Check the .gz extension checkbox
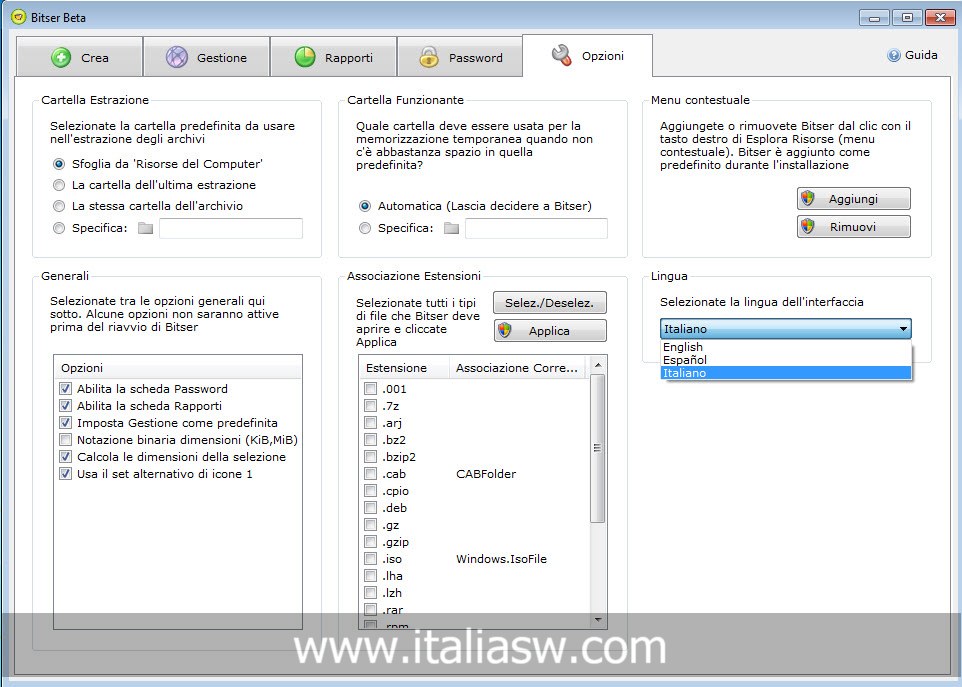 [x=371, y=525]
